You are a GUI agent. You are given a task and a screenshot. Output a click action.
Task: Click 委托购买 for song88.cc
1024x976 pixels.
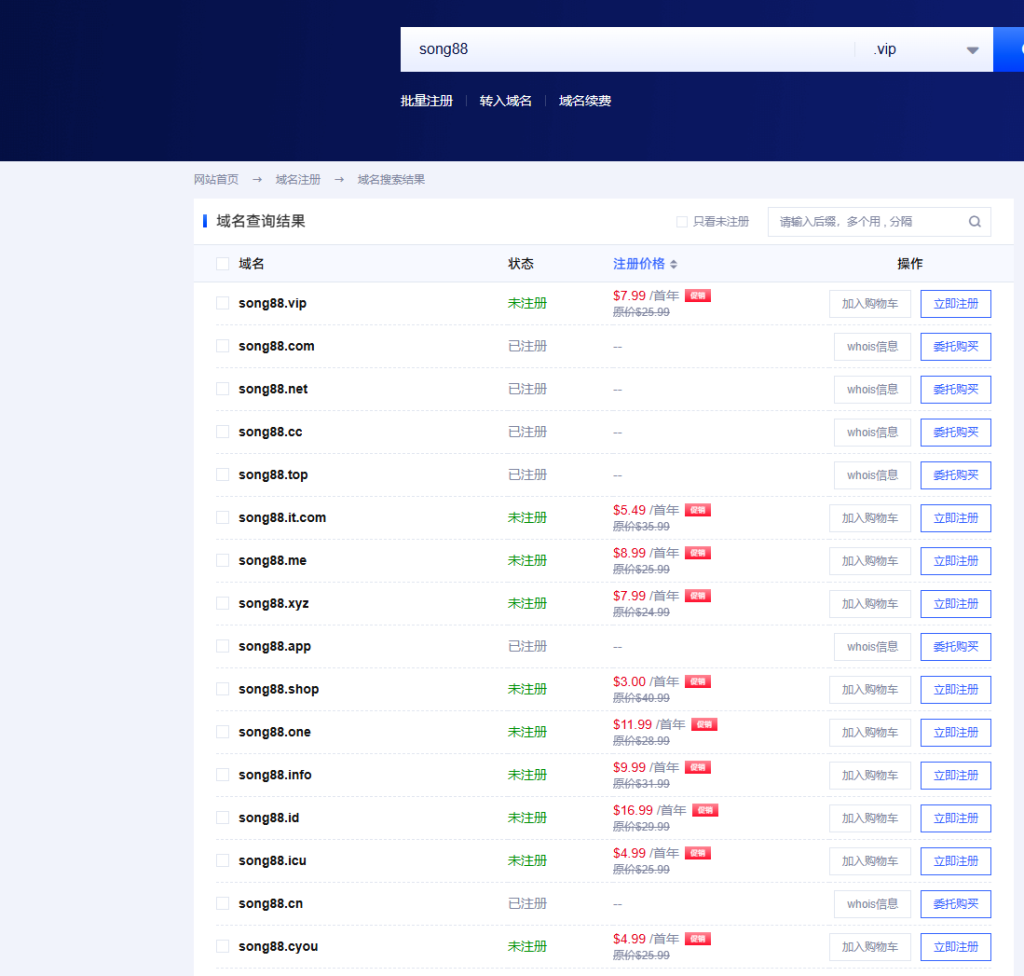(x=955, y=432)
